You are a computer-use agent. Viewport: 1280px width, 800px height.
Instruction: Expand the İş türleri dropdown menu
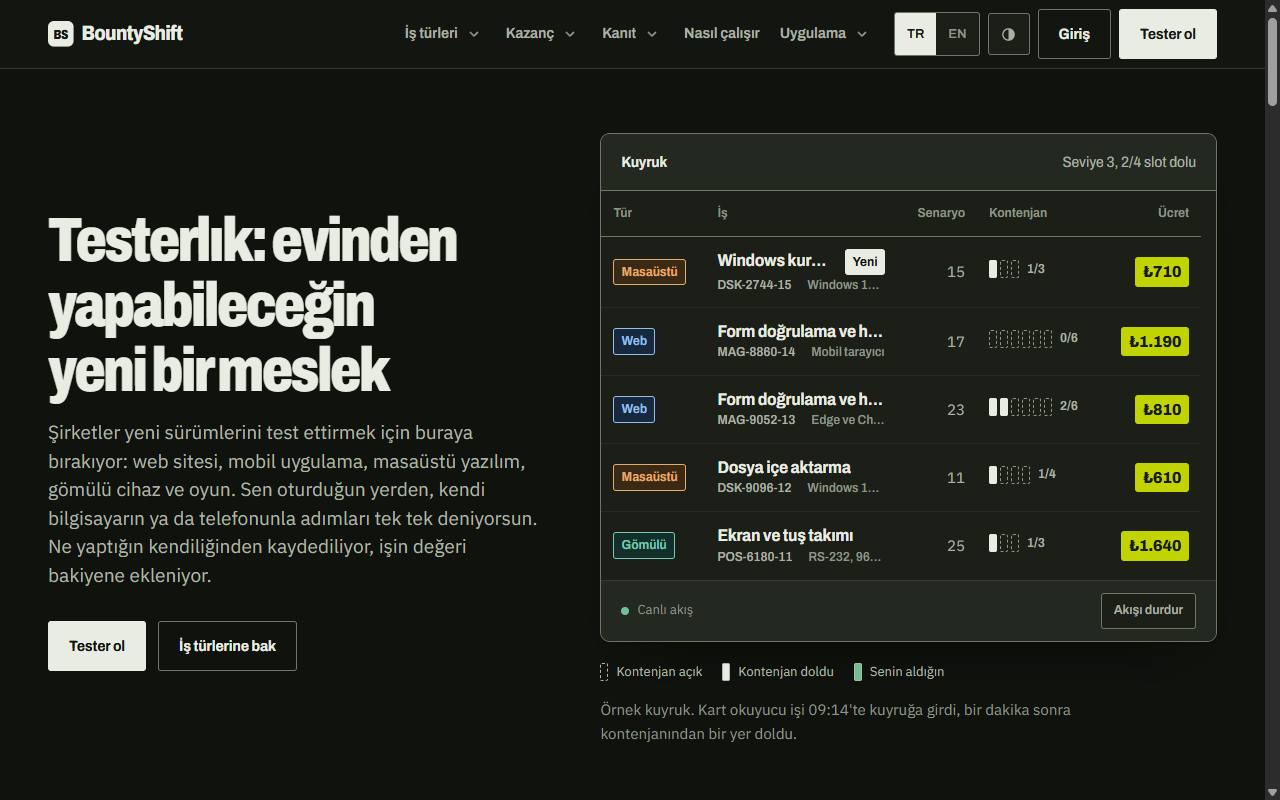pos(442,34)
